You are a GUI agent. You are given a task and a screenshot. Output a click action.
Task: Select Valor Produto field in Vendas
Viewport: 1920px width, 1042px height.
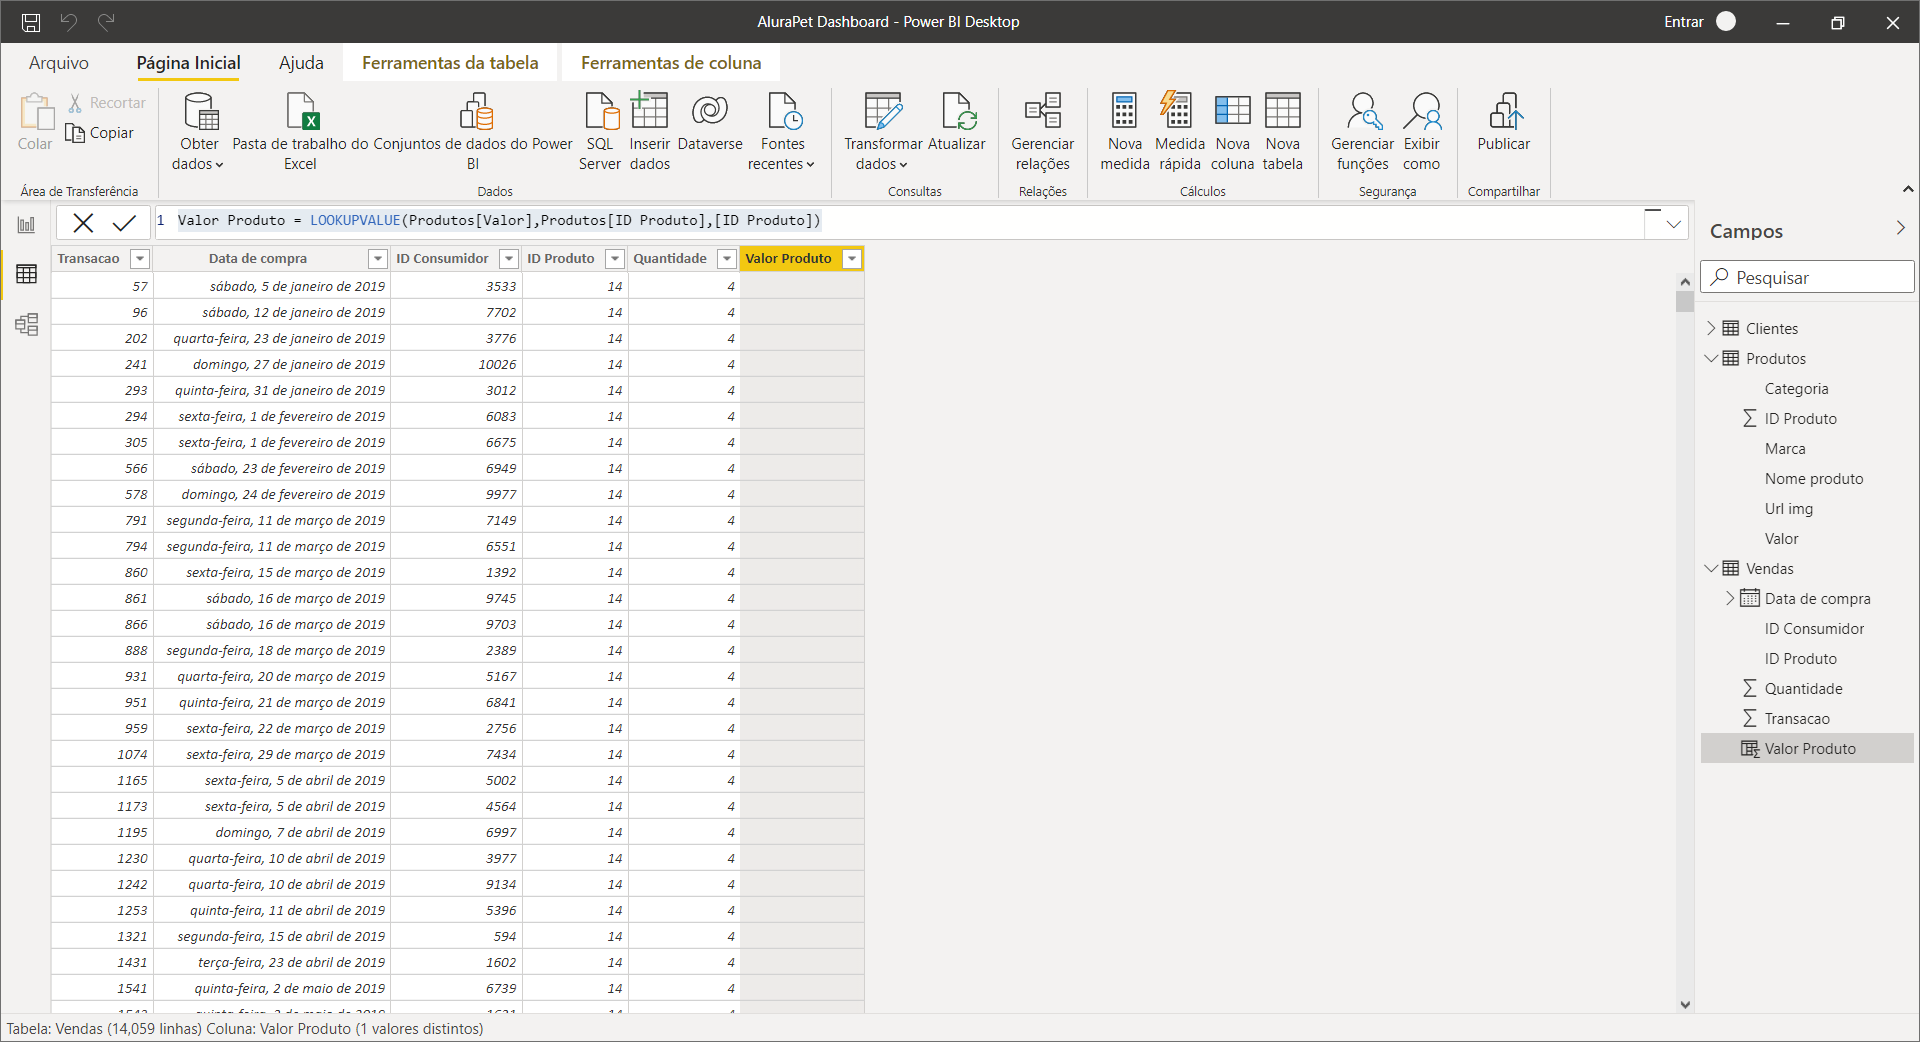1807,748
